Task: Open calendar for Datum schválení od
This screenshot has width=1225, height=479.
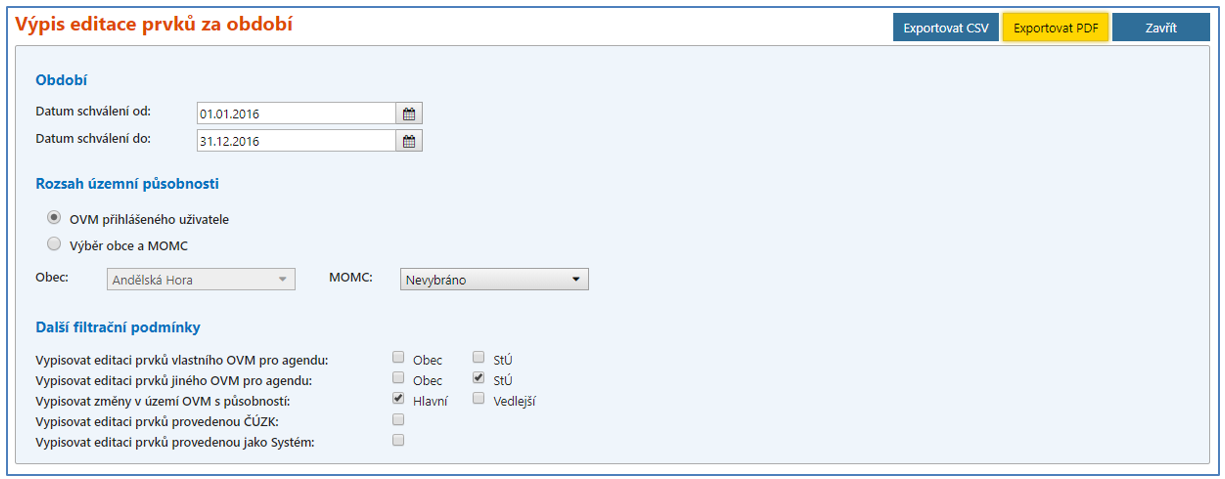Action: click(409, 114)
